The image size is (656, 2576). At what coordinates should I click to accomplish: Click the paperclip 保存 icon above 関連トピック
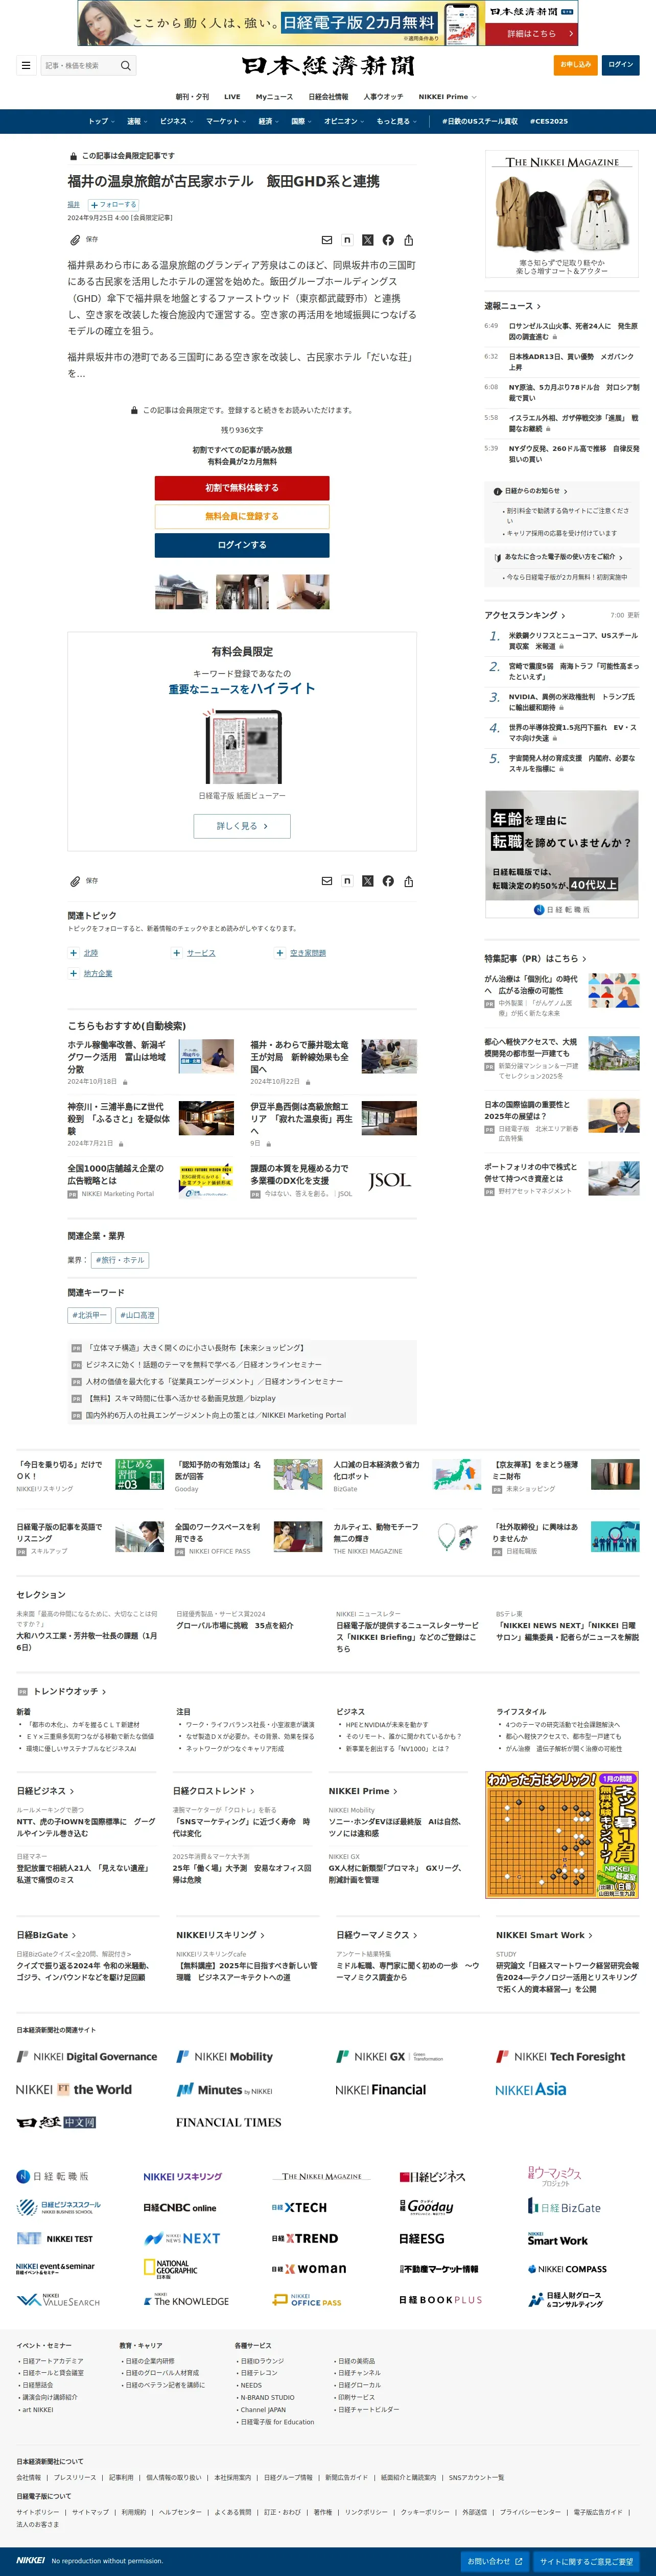pos(75,881)
